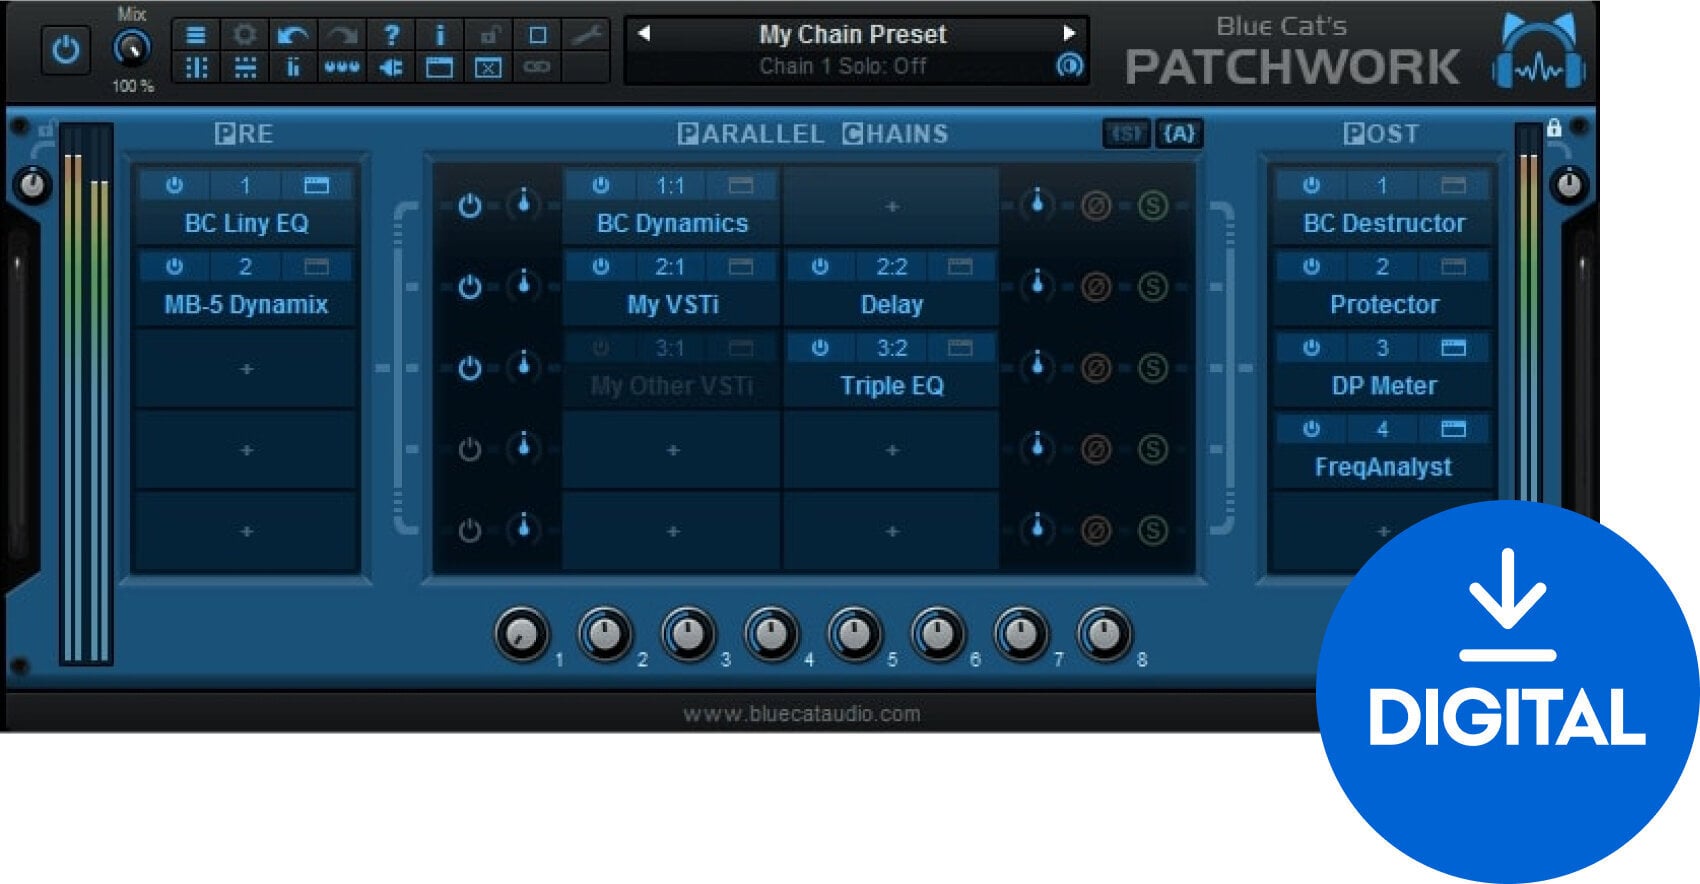
Task: Add plugin next to BC Dynamics in chain 1
Action: [x=892, y=206]
